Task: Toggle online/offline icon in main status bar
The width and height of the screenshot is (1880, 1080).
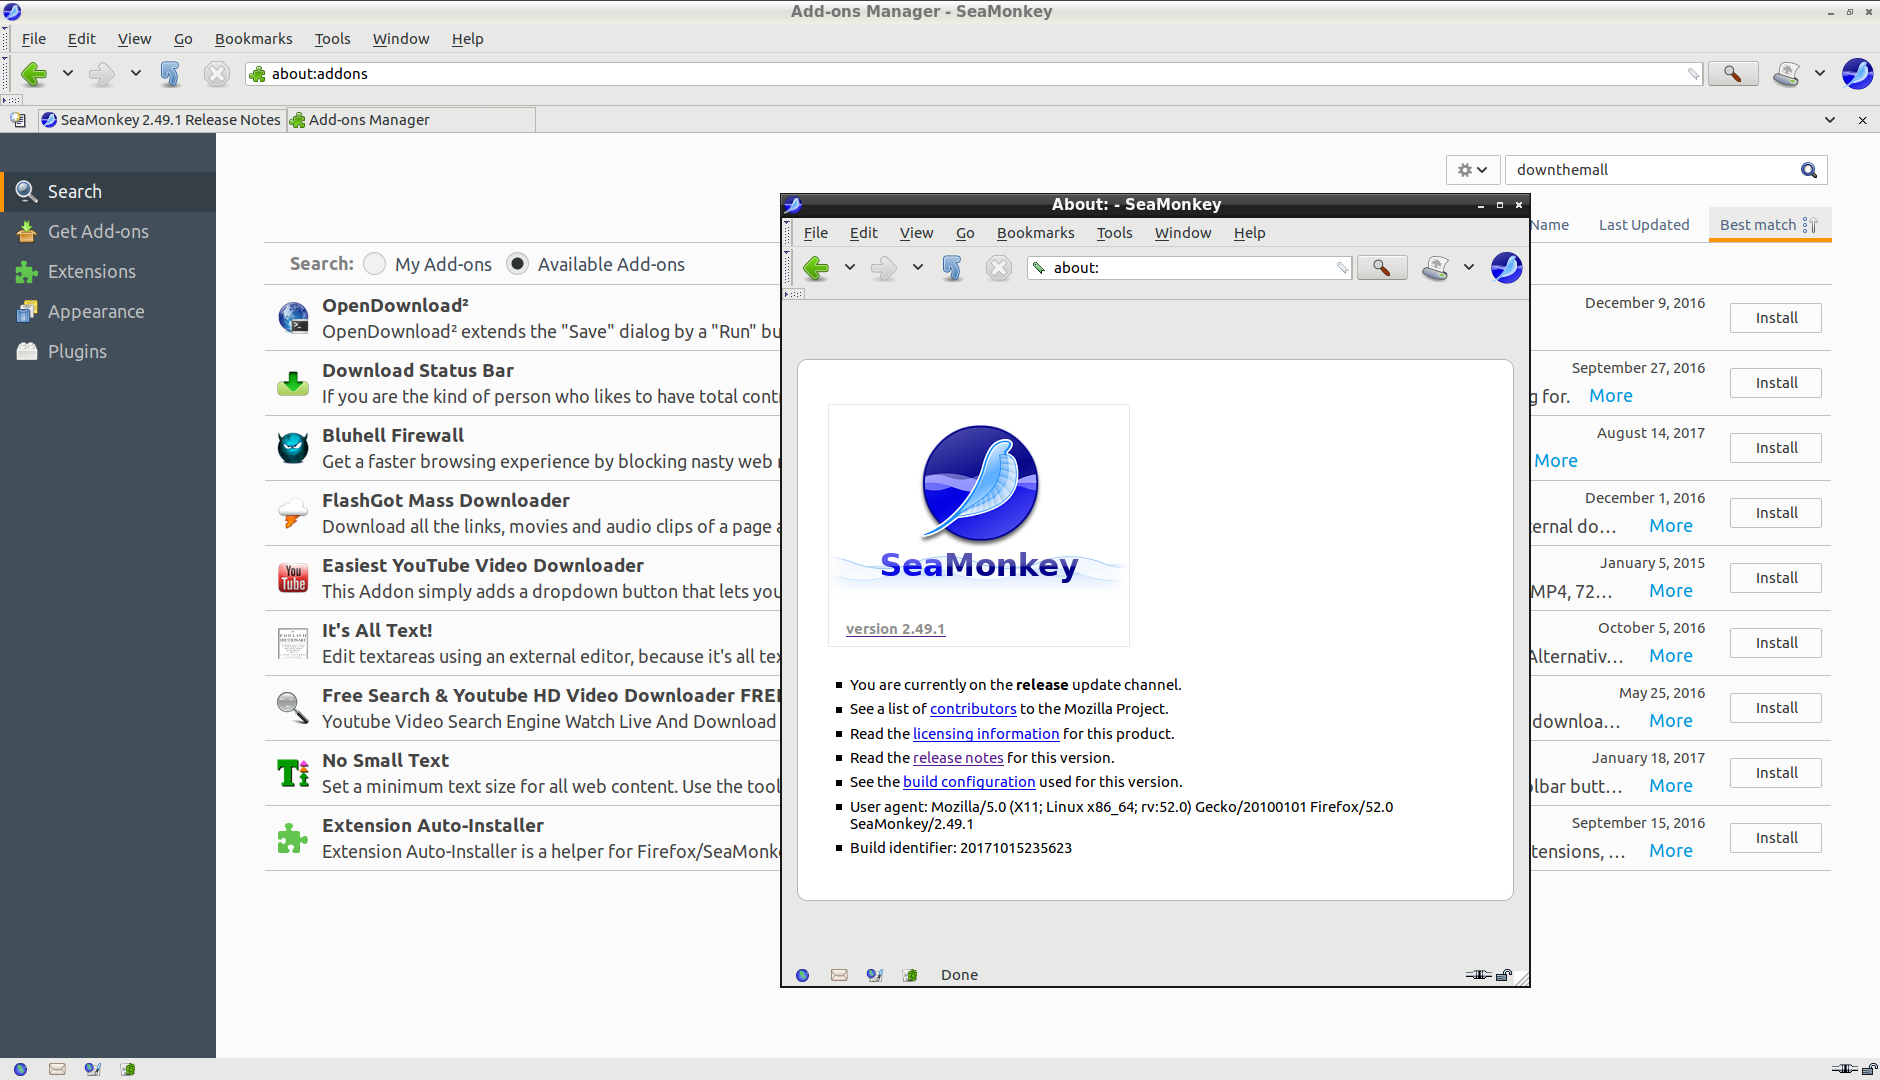Action: pyautogui.click(x=1845, y=1069)
